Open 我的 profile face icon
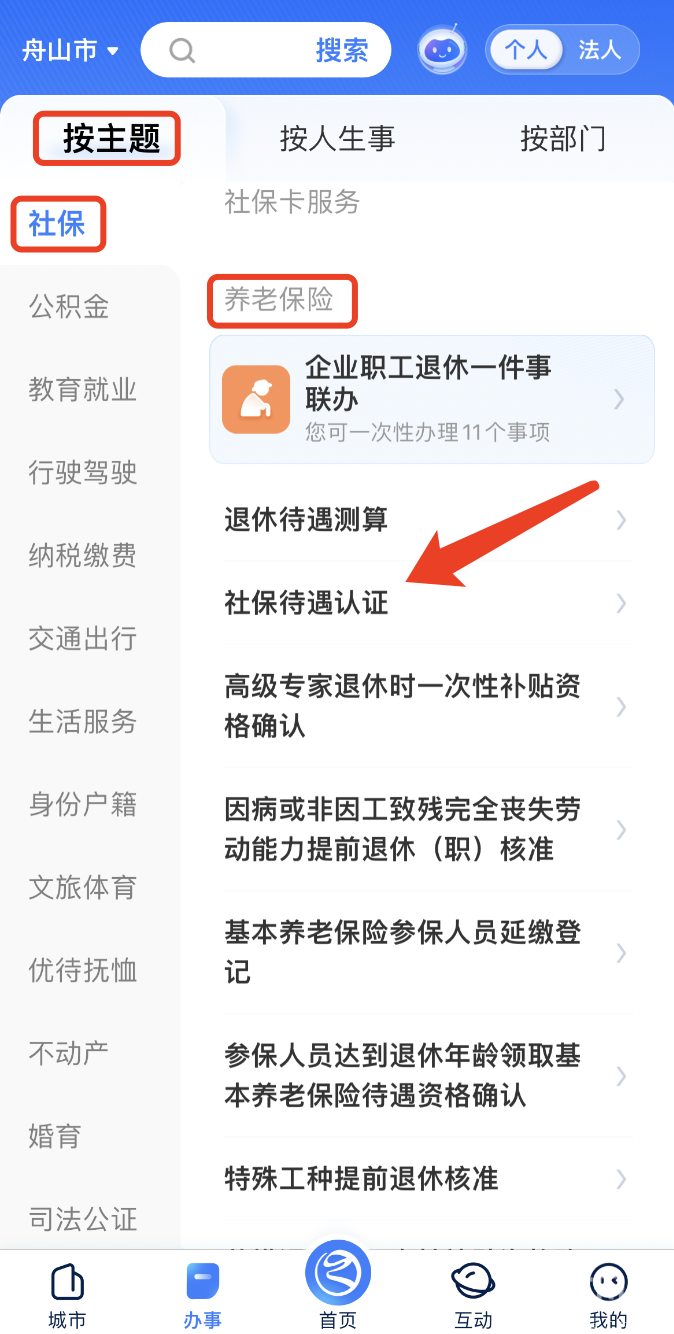This screenshot has width=674, height=1334. (608, 1281)
